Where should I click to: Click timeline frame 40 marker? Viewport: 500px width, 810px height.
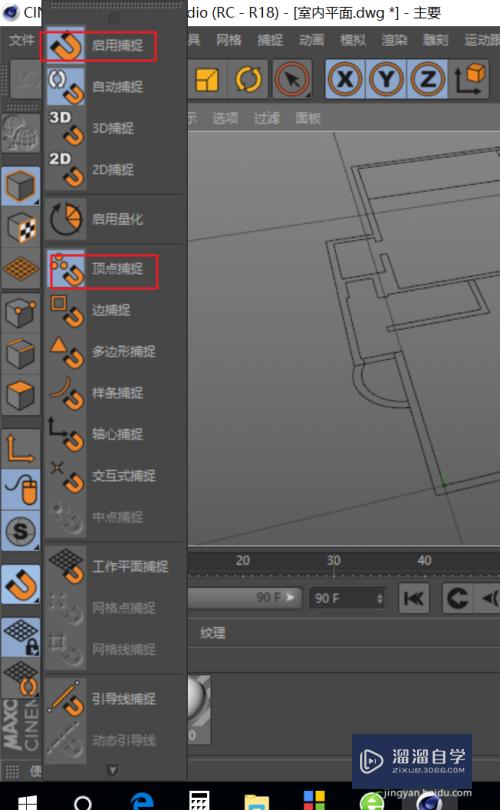[425, 560]
